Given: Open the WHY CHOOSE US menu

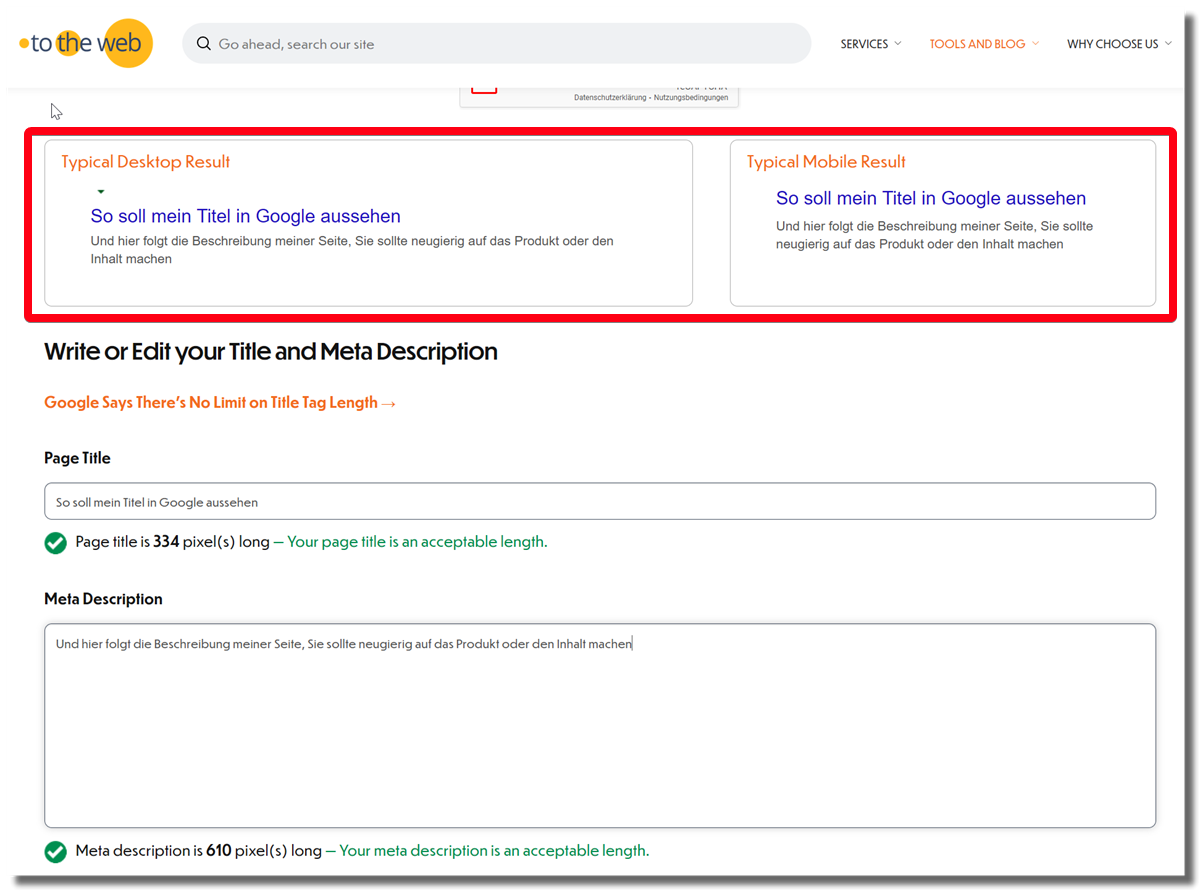Looking at the screenshot, I should click(1112, 44).
